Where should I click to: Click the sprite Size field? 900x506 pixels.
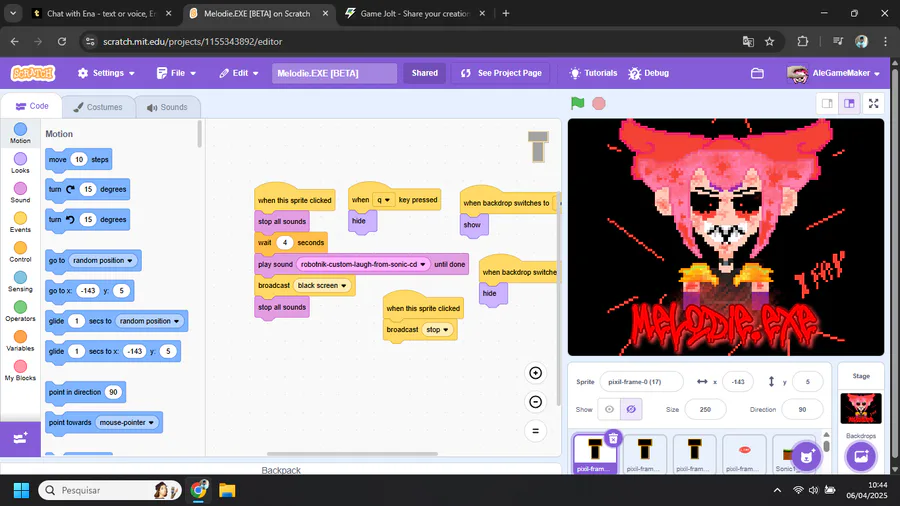[x=705, y=409]
